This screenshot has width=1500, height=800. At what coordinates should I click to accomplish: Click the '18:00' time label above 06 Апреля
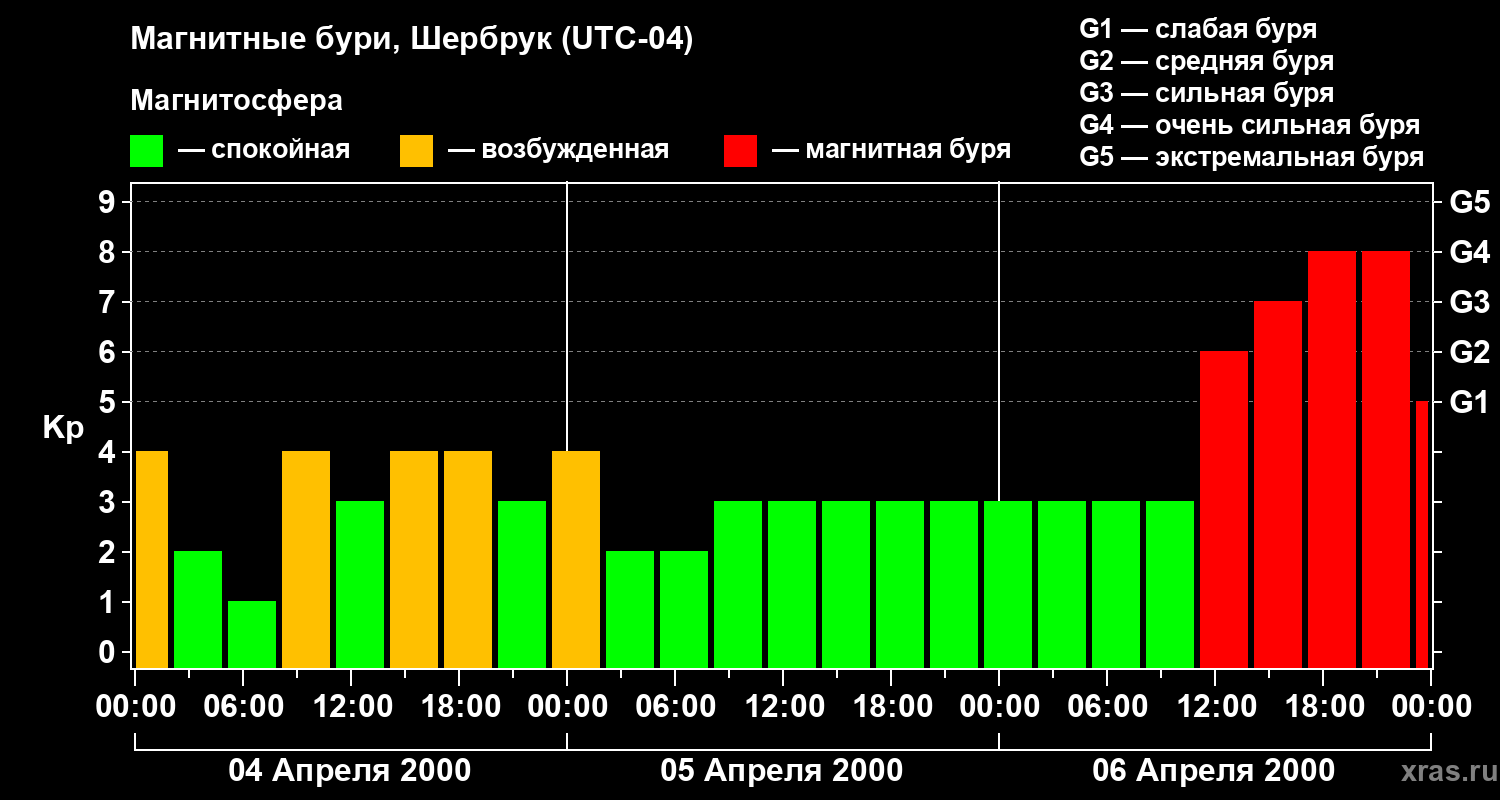point(1324,707)
